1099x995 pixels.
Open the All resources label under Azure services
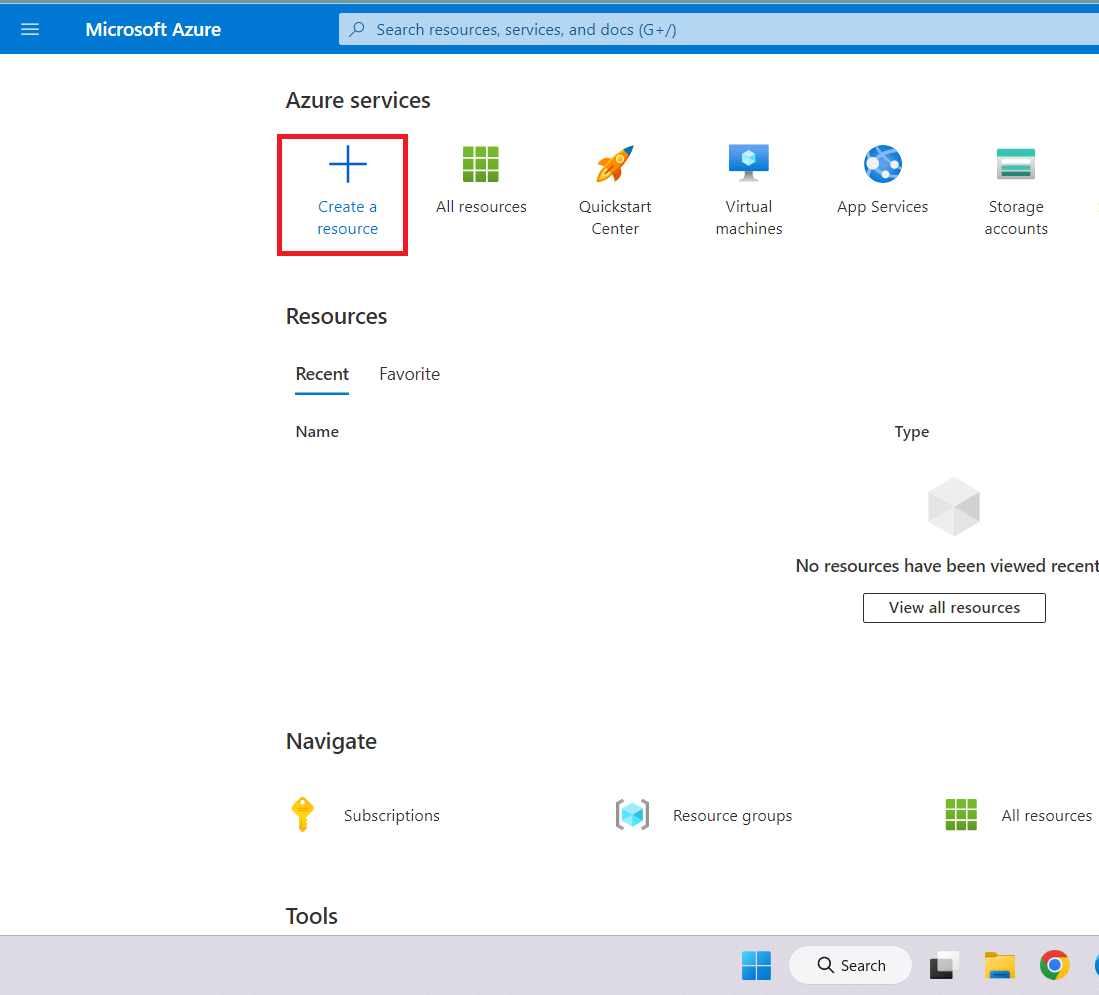coord(481,207)
